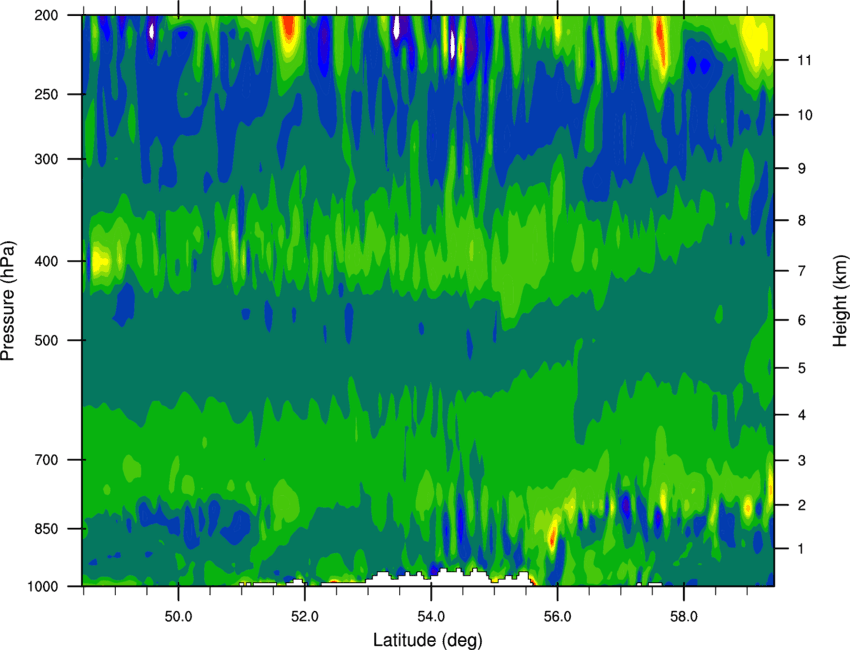Click the 700 hPa tick label
The width and height of the screenshot is (850, 650).
coord(47,460)
